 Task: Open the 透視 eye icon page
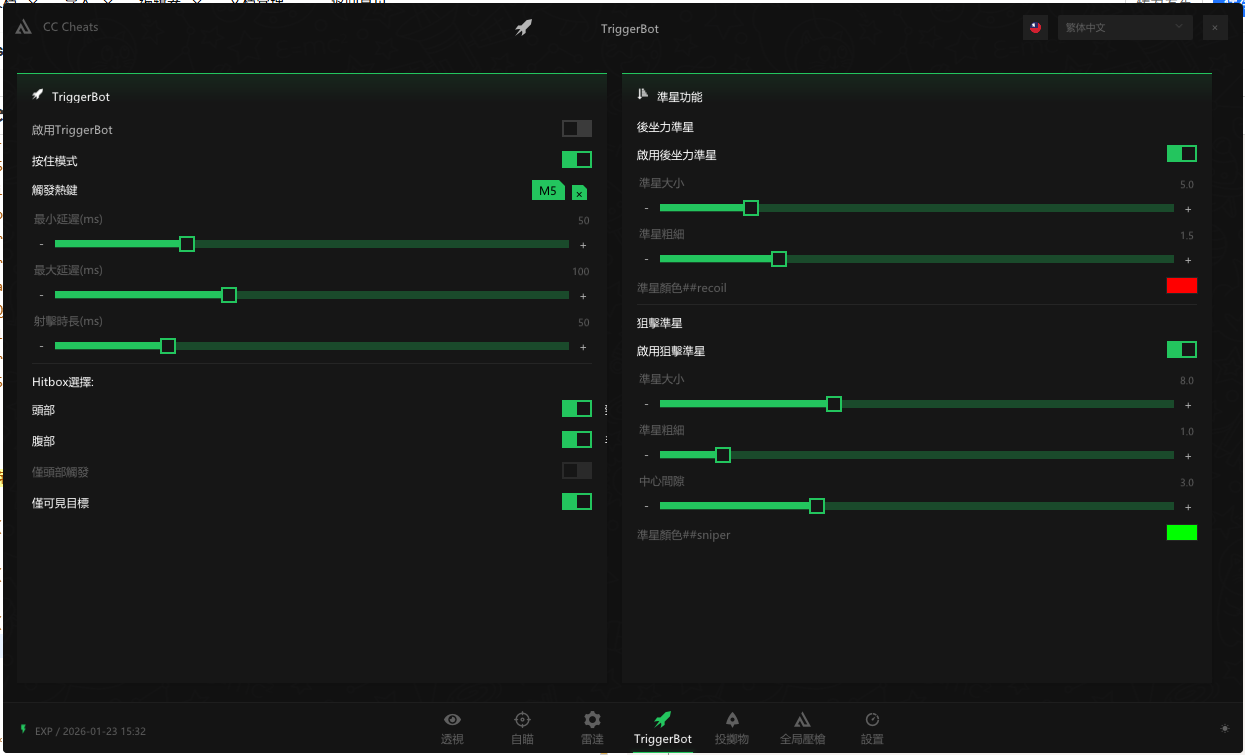pyautogui.click(x=452, y=720)
